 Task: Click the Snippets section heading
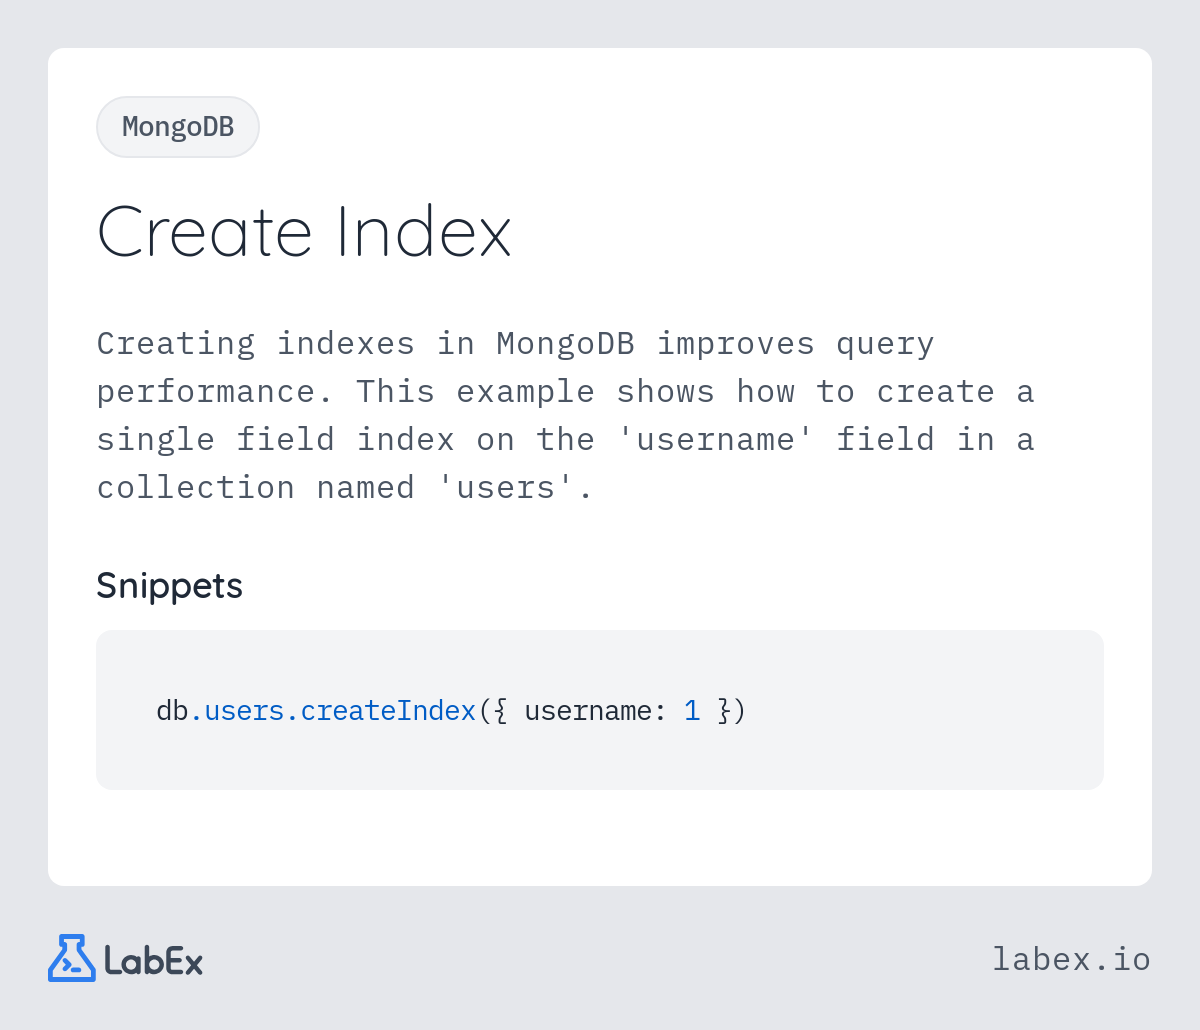click(x=169, y=585)
